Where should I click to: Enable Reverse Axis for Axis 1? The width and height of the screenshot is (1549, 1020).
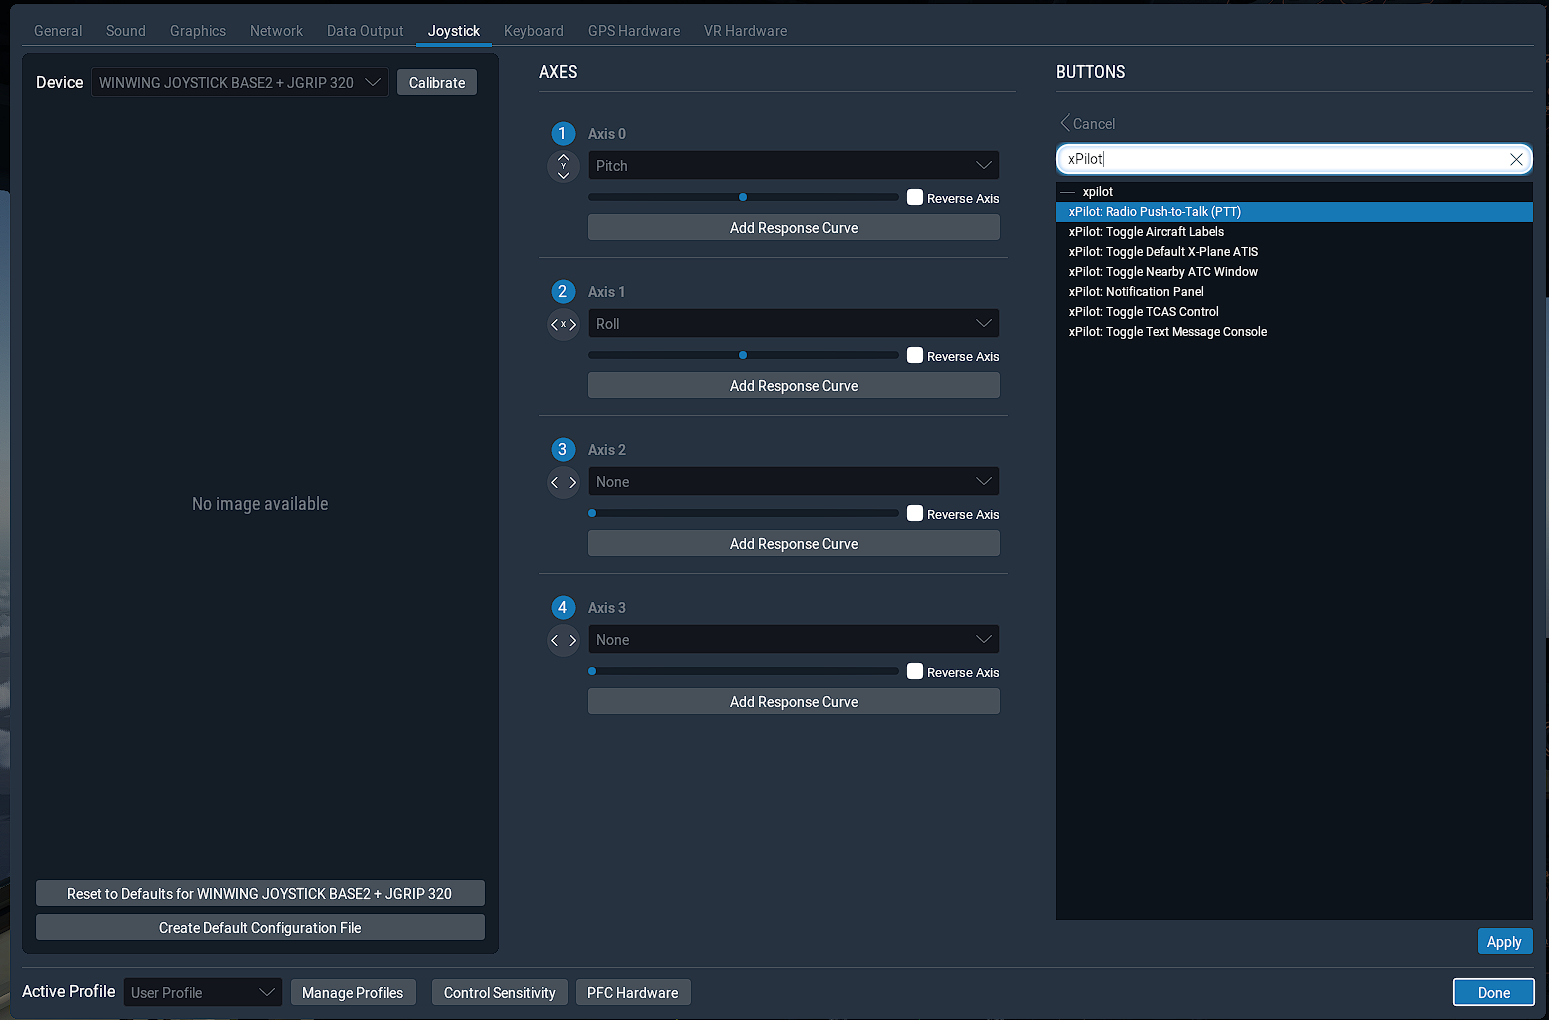coord(914,355)
